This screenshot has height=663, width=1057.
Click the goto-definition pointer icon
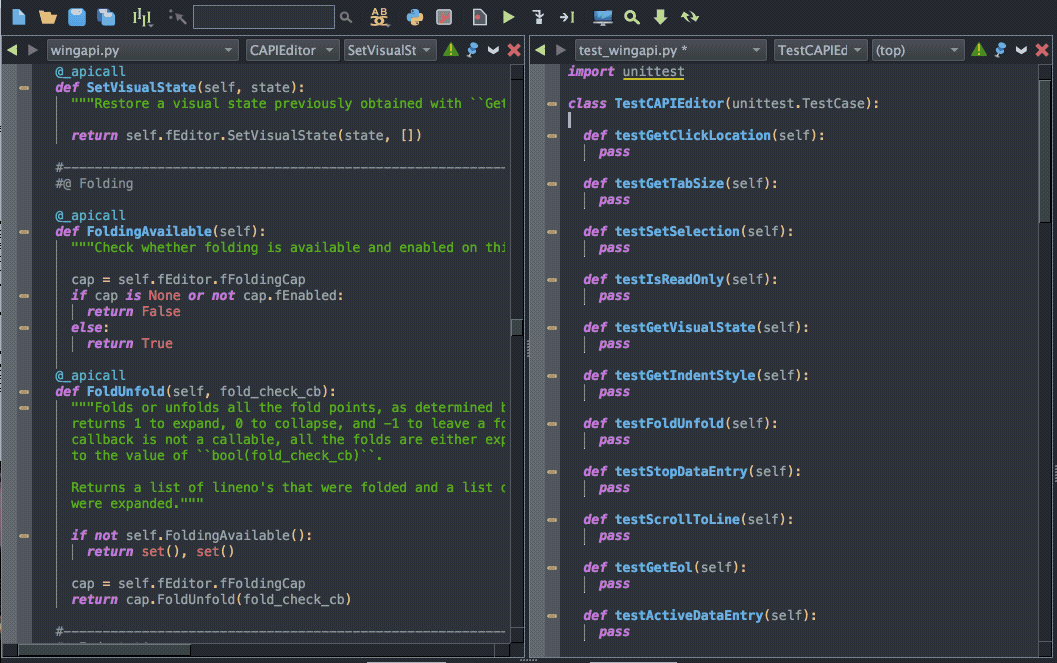click(x=177, y=17)
